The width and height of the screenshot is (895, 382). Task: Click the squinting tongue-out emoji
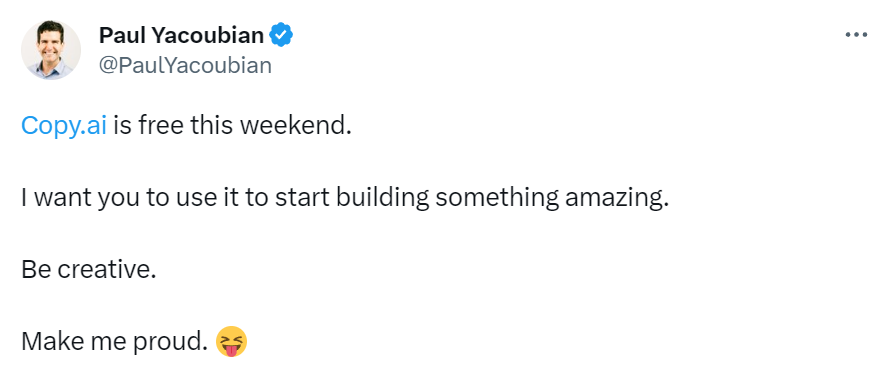click(231, 341)
